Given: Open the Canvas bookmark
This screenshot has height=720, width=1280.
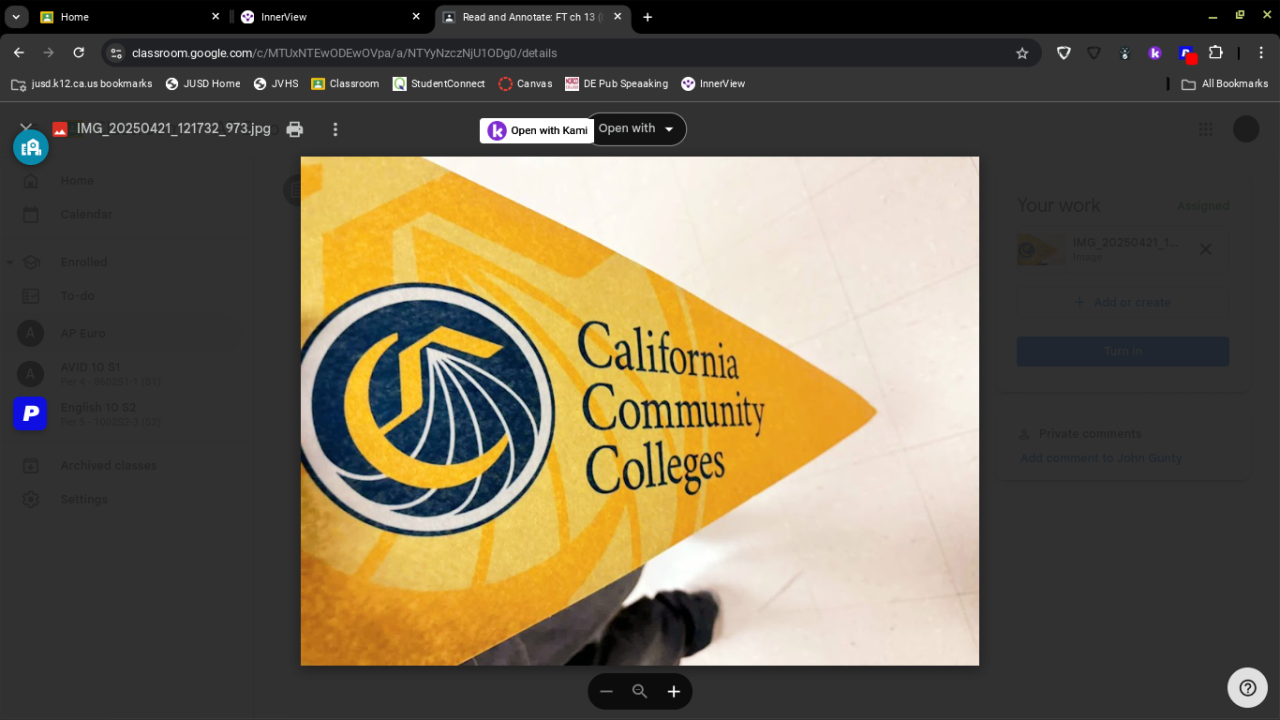Looking at the screenshot, I should [x=525, y=84].
